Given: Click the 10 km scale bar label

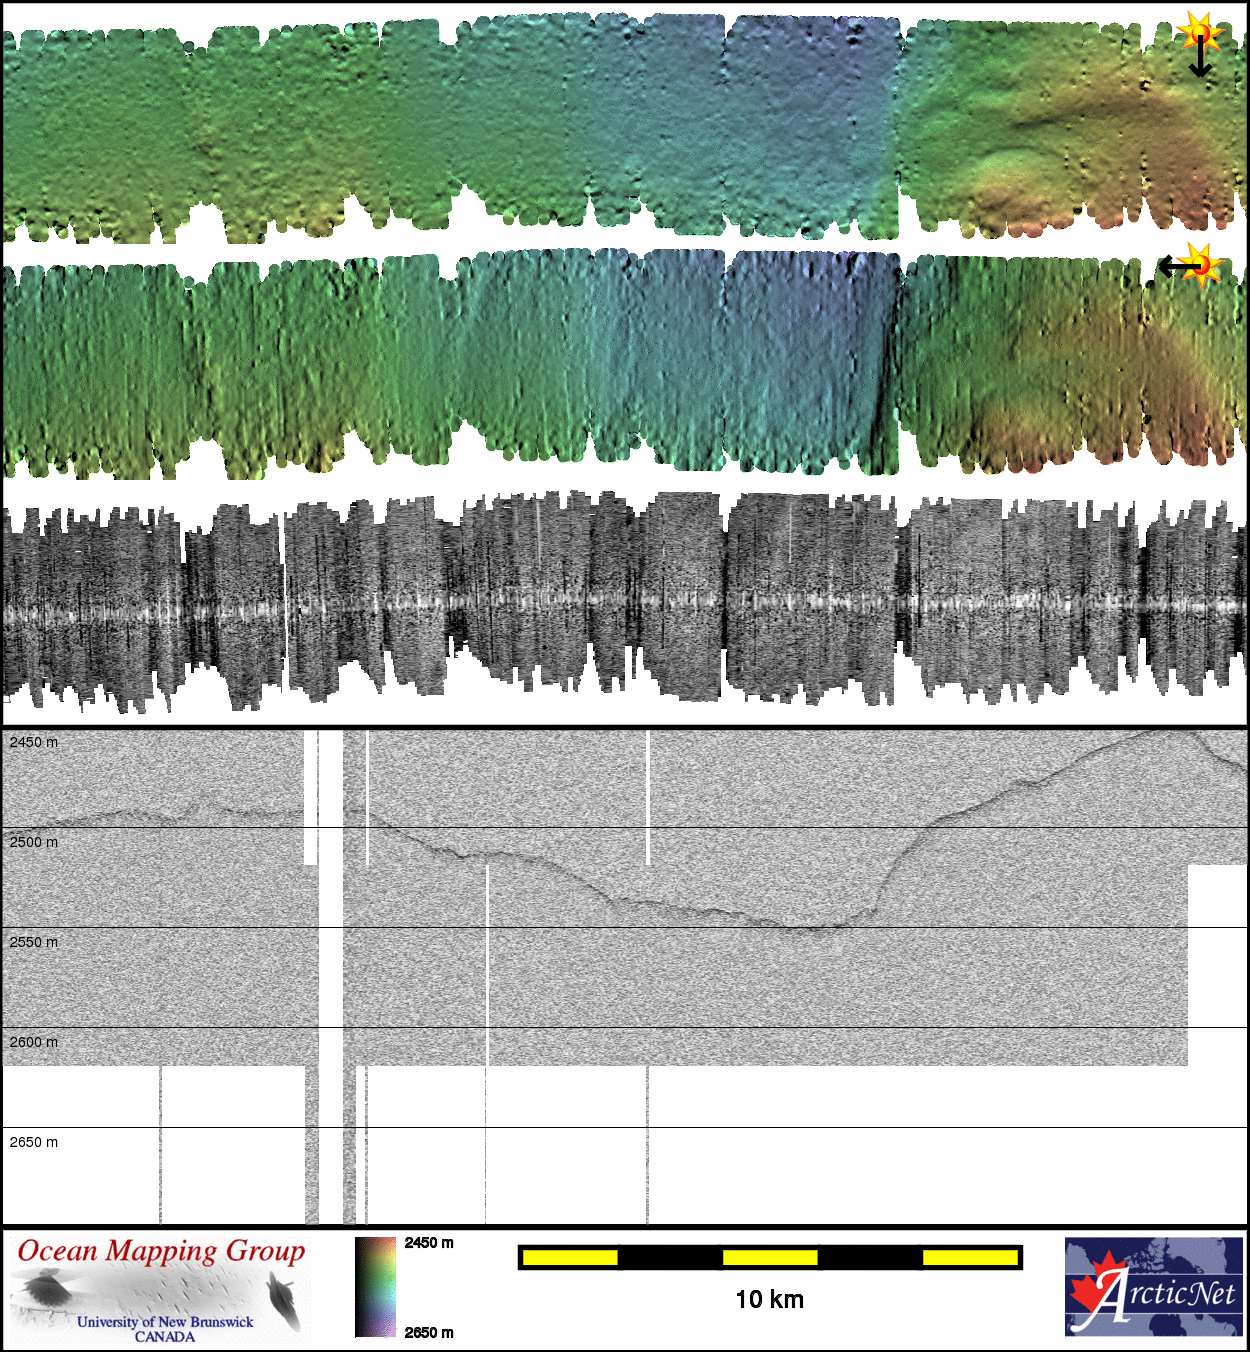Looking at the screenshot, I should point(769,1300).
